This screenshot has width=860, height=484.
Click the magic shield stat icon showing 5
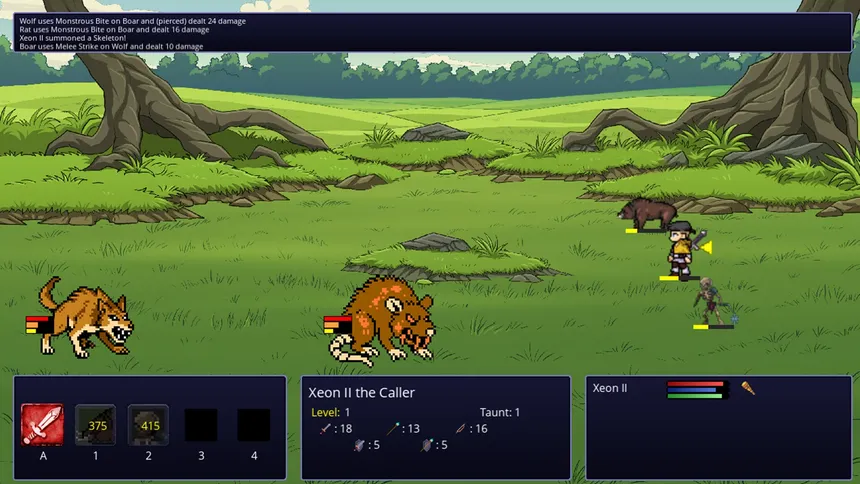[x=427, y=445]
